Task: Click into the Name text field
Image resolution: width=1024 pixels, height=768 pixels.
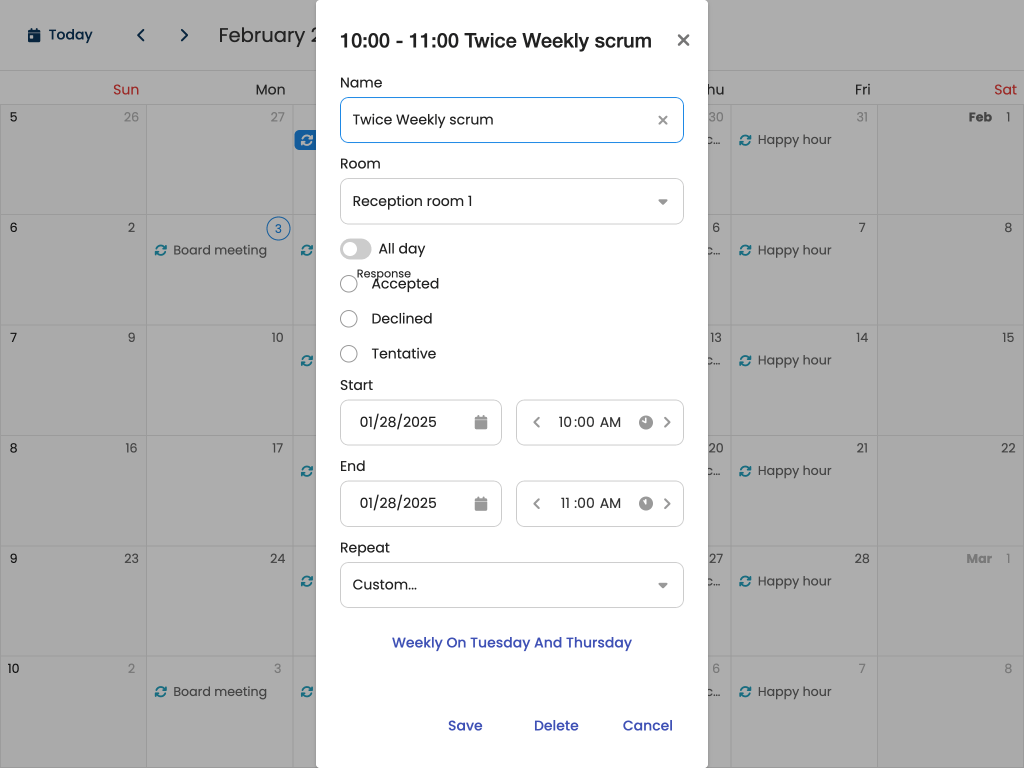Action: pos(495,120)
